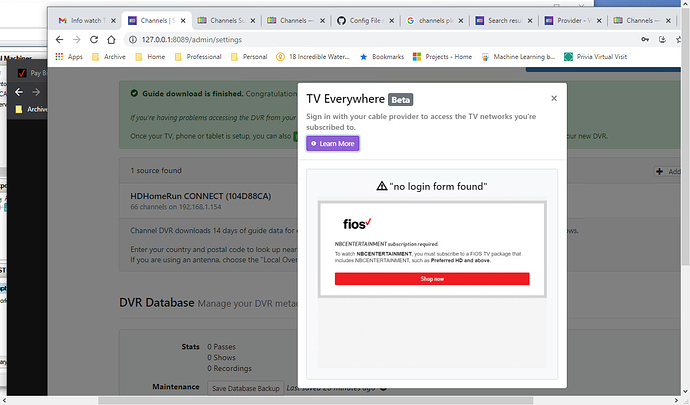The image size is (690, 405).
Task: Open the Personal bookmark folder
Action: tap(249, 57)
